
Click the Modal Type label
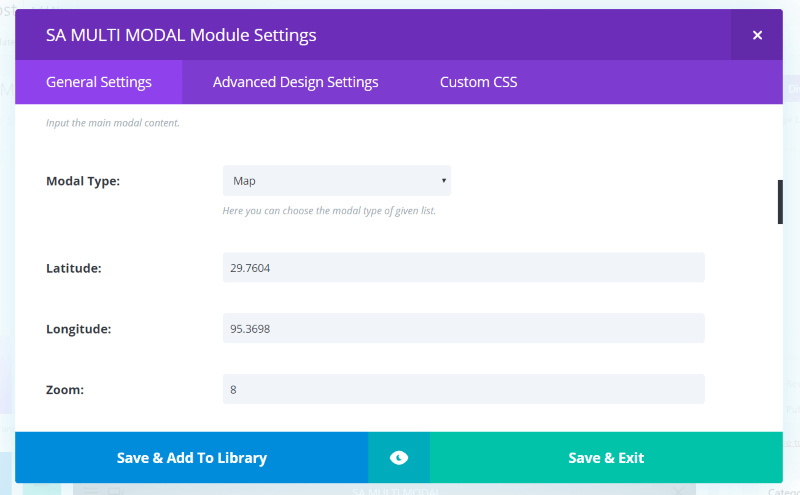pos(83,181)
